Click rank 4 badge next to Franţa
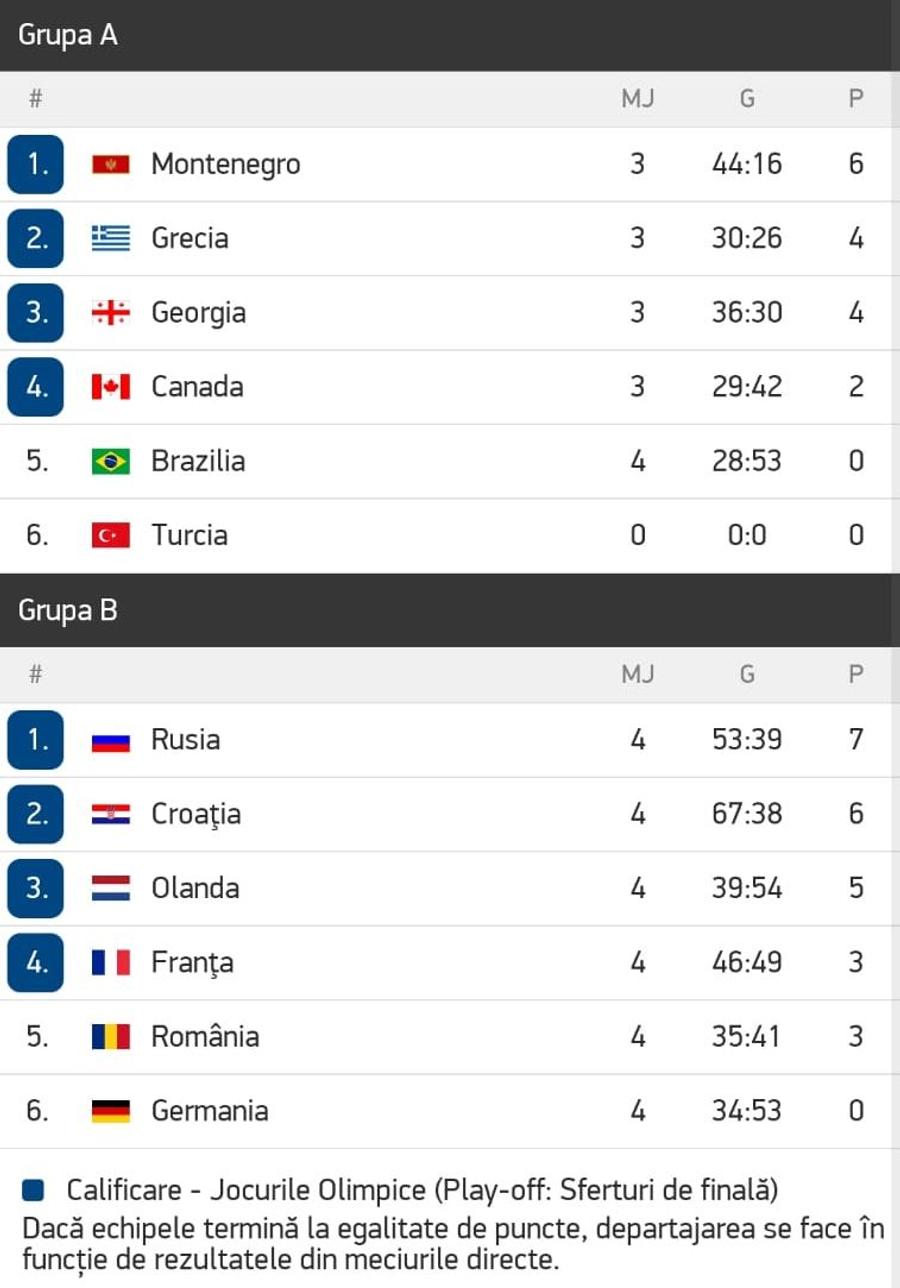 (35, 963)
